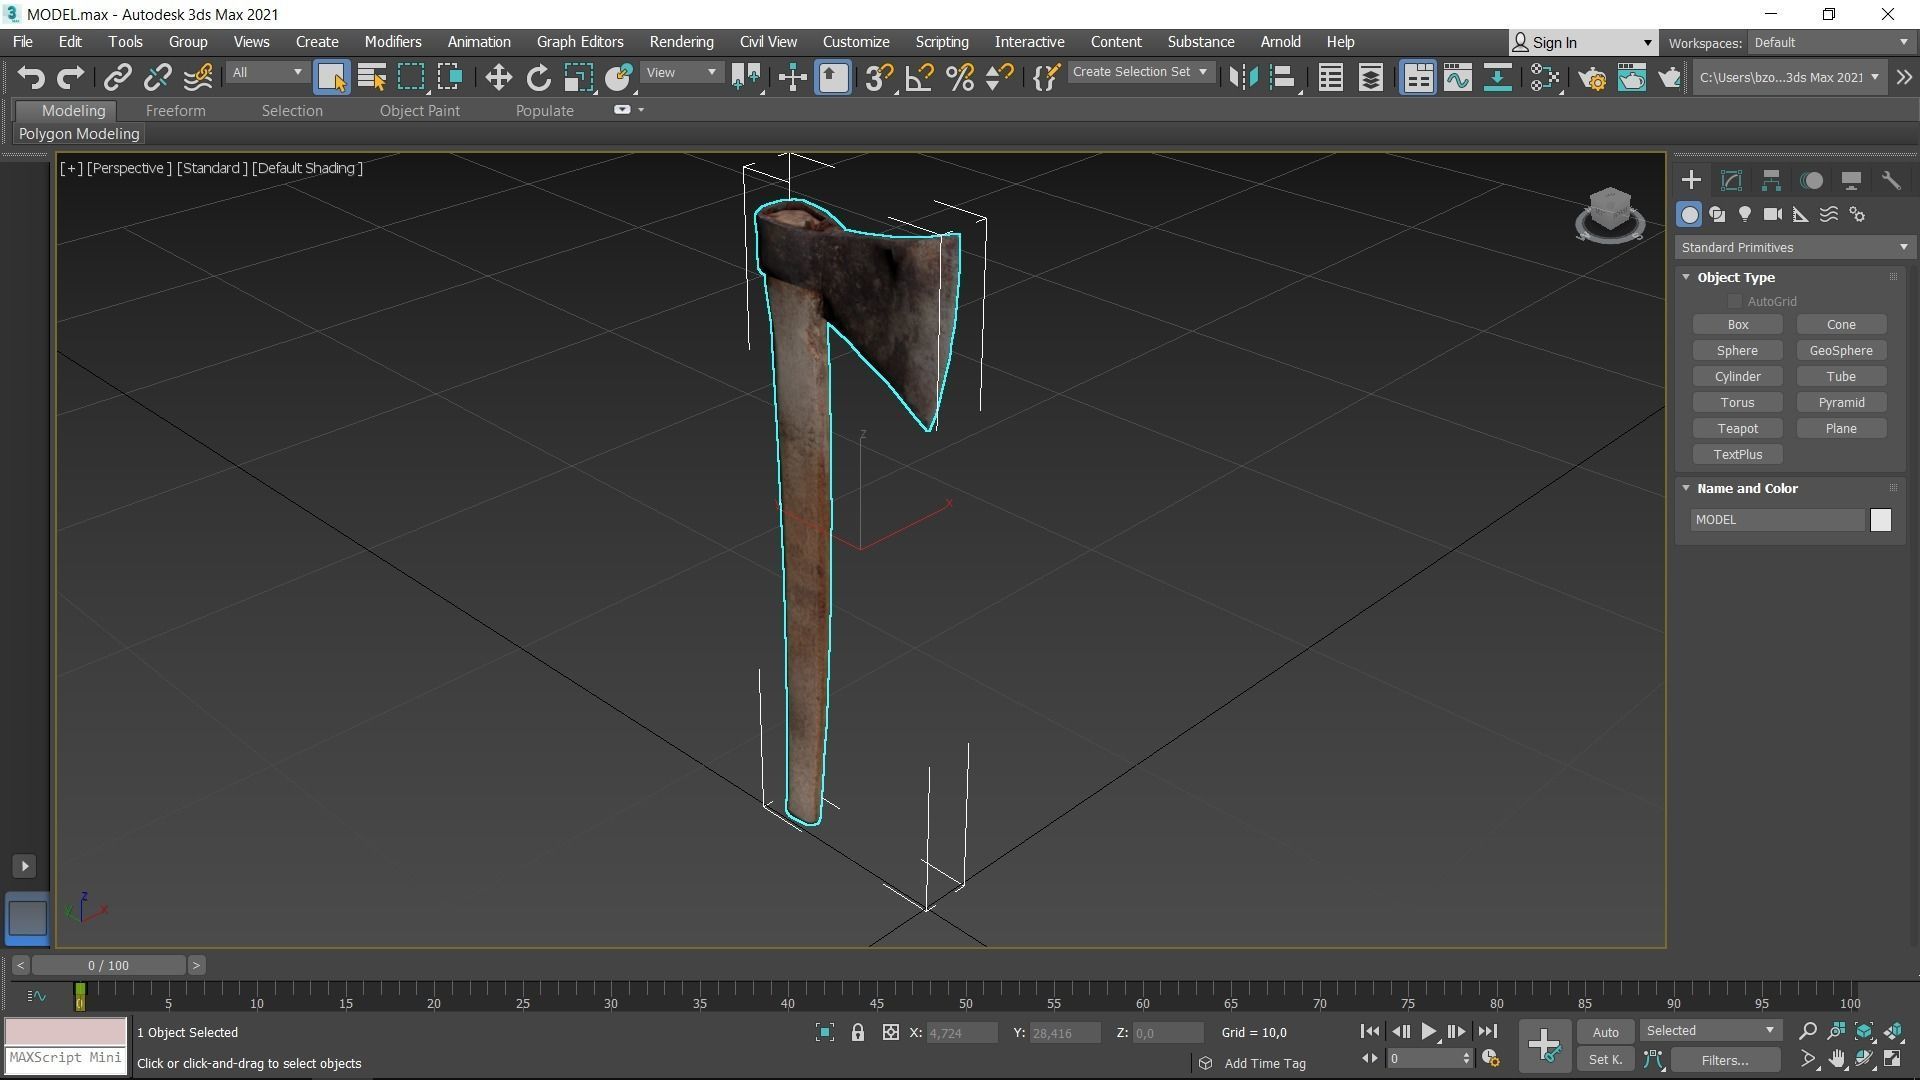
Task: Activate the Select and Rotate tool
Action: [538, 77]
